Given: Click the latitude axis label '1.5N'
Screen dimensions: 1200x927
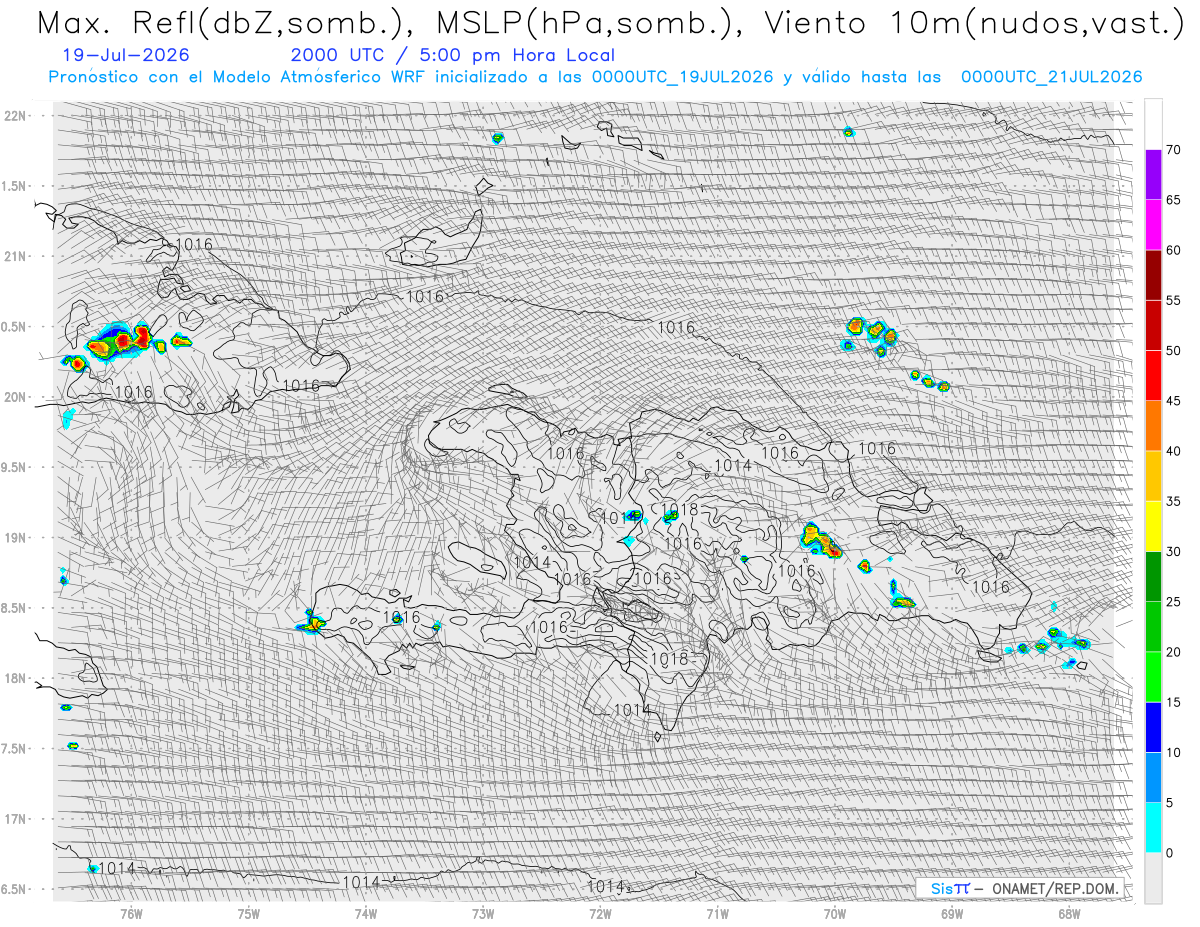Looking at the screenshot, I should [x=15, y=186].
